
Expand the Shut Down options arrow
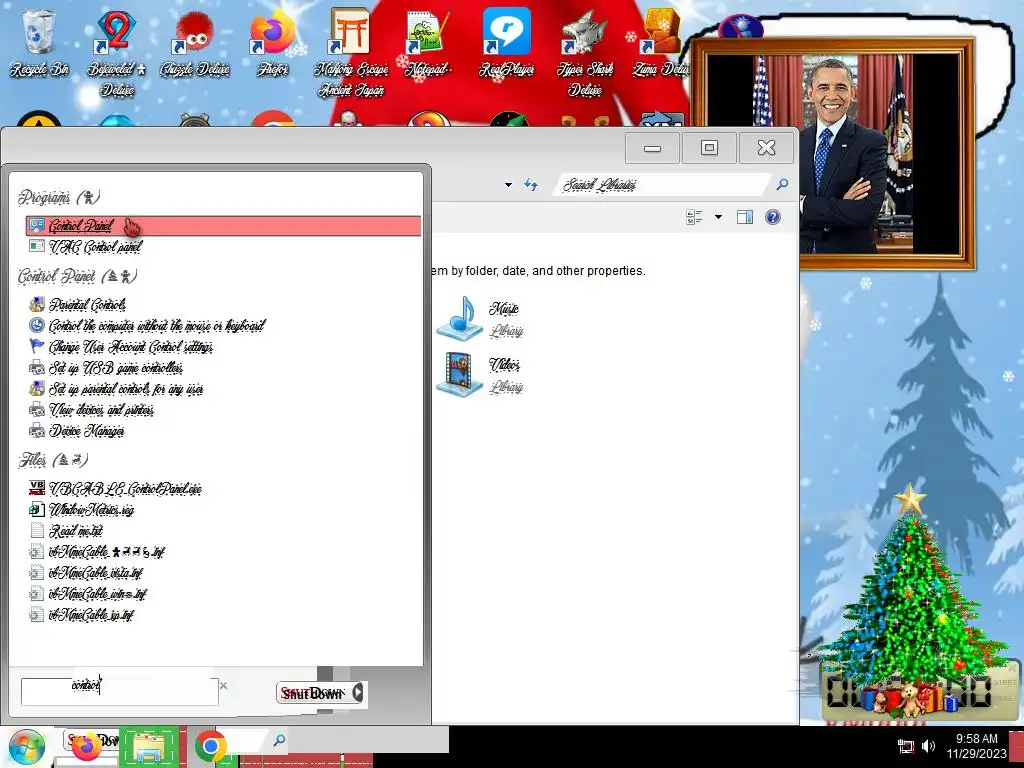(x=358, y=693)
